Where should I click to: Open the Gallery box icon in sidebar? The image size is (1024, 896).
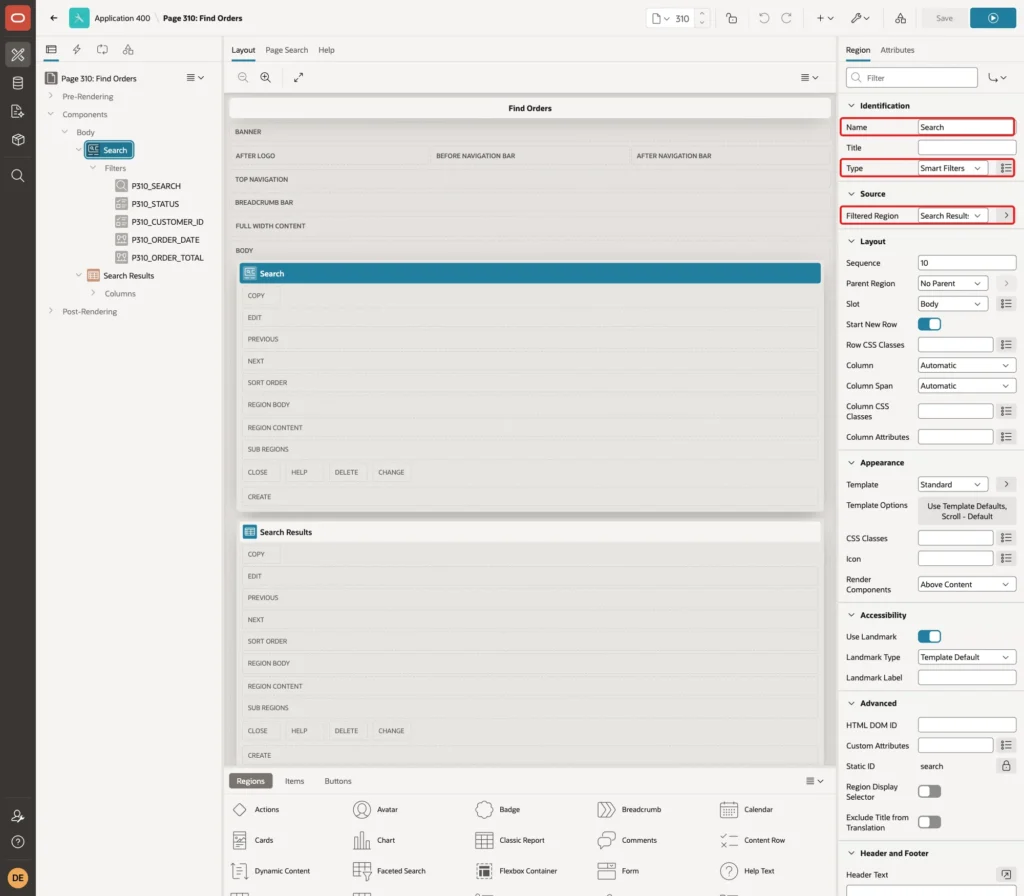(x=18, y=139)
